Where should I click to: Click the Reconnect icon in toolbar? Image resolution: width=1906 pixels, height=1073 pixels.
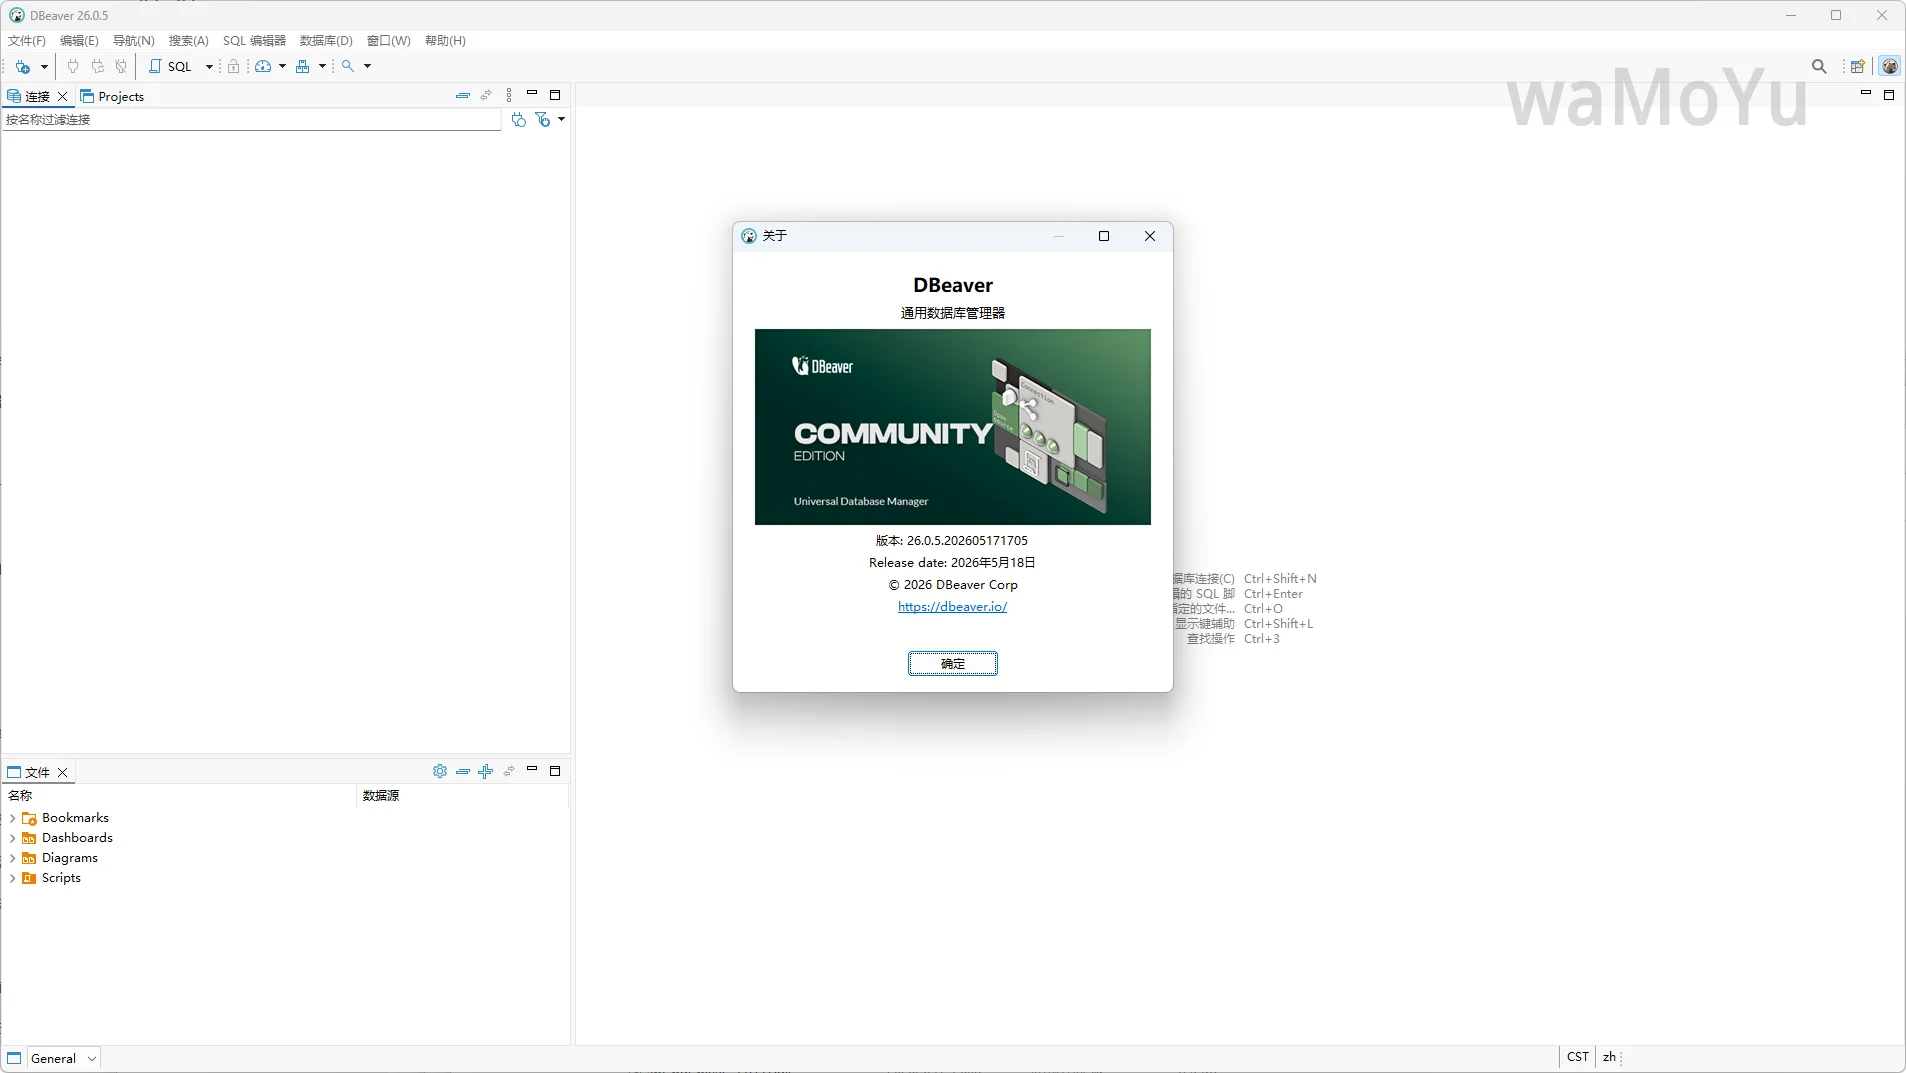point(97,66)
